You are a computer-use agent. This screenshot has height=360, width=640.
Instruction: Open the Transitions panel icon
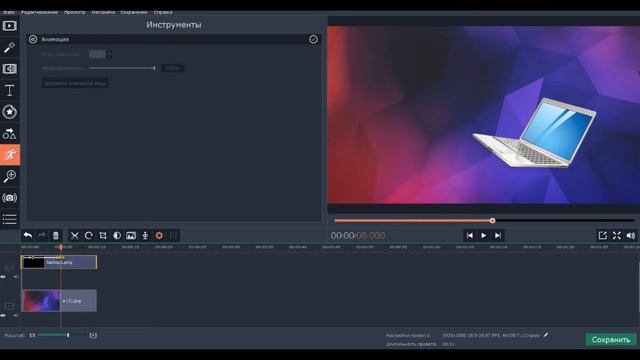point(9,69)
